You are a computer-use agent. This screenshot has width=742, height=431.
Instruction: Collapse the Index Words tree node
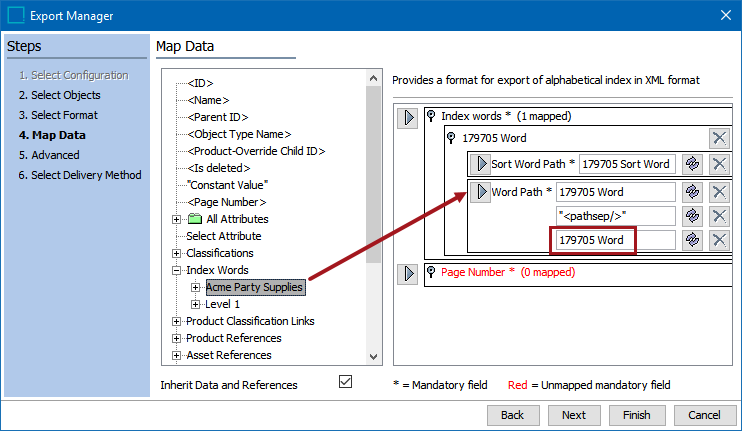pyautogui.click(x=177, y=270)
